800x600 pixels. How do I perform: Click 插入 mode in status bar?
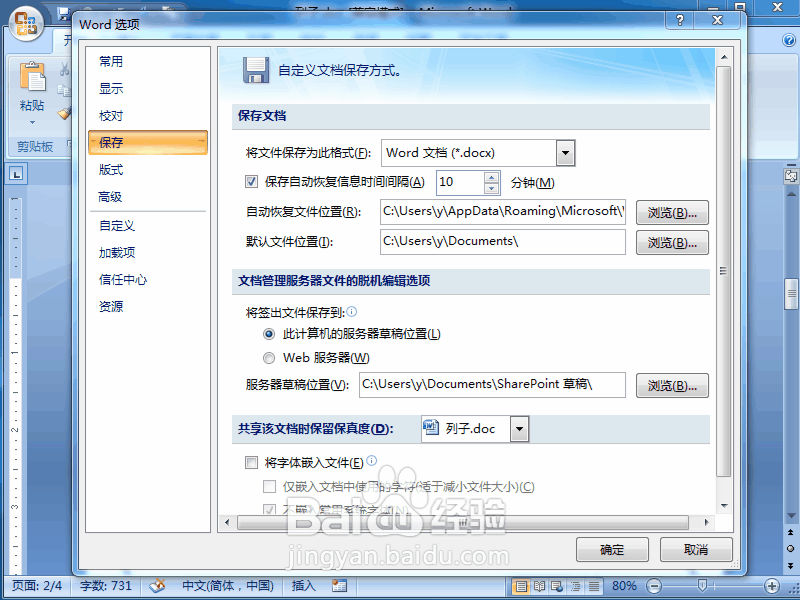click(304, 586)
